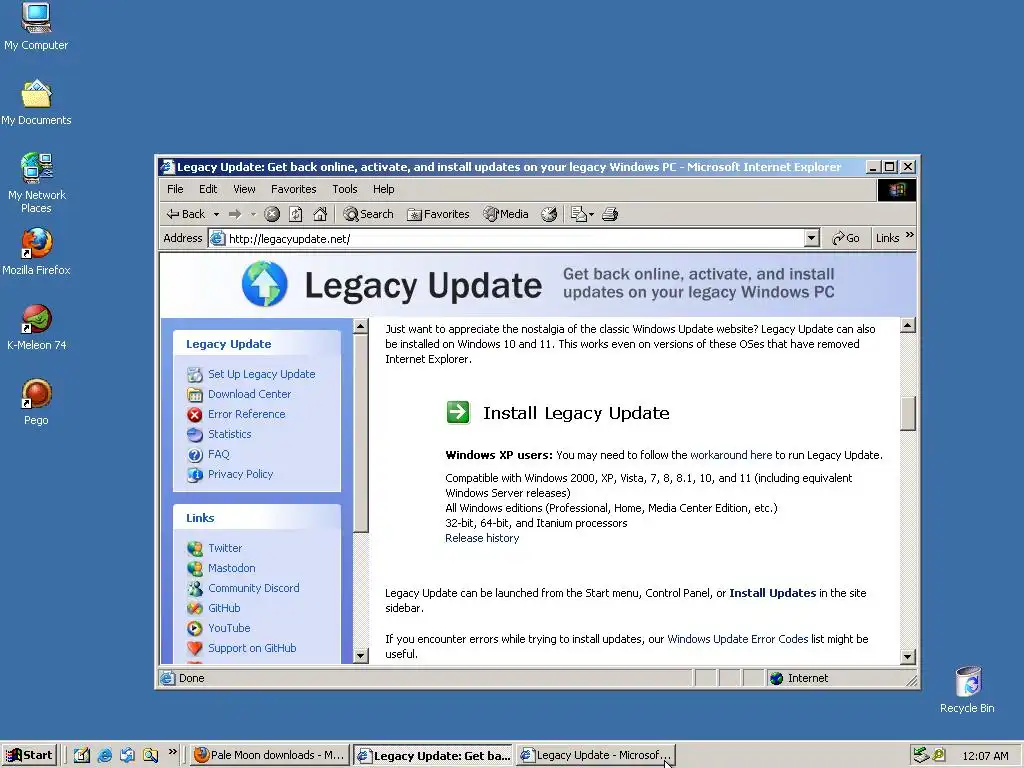Screen dimensions: 1024x768
Task: Open the File menu
Action: (x=175, y=189)
